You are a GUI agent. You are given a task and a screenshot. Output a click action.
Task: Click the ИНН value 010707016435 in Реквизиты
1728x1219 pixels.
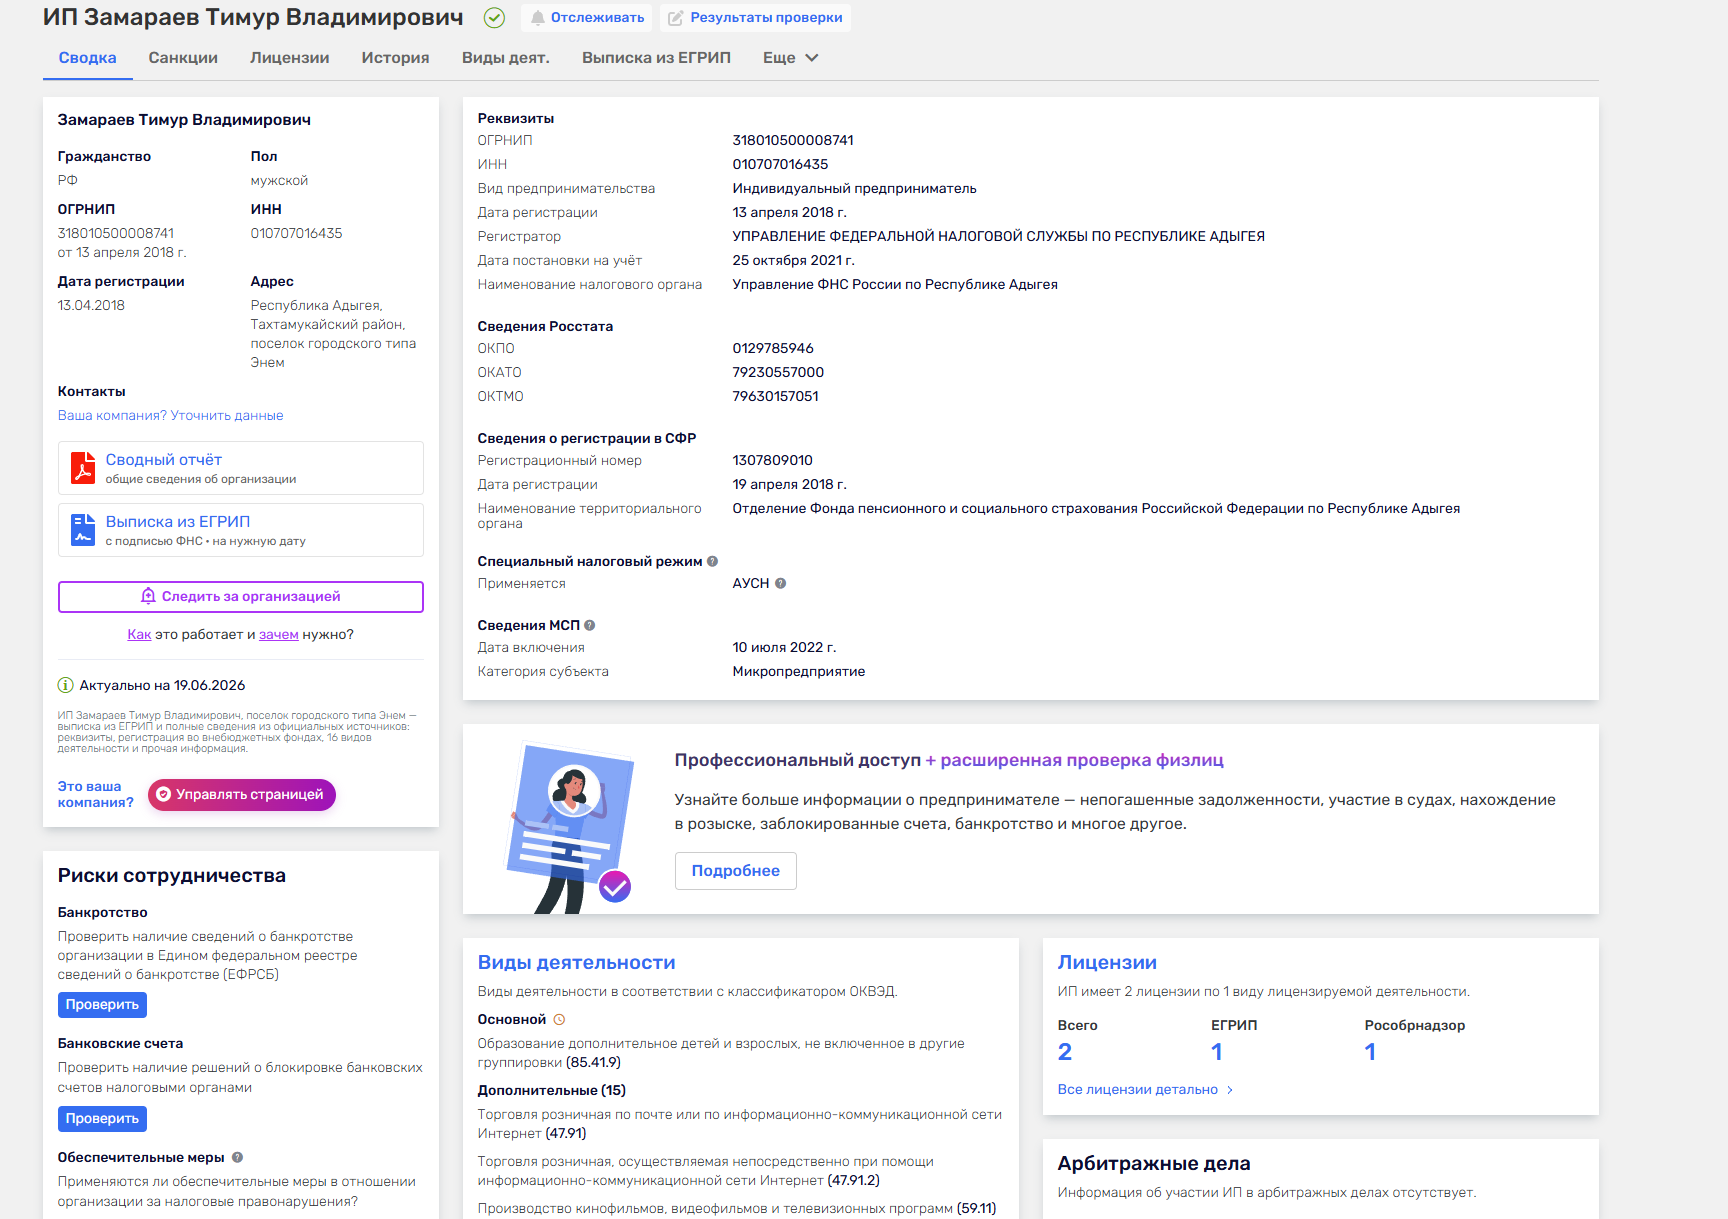click(x=781, y=164)
